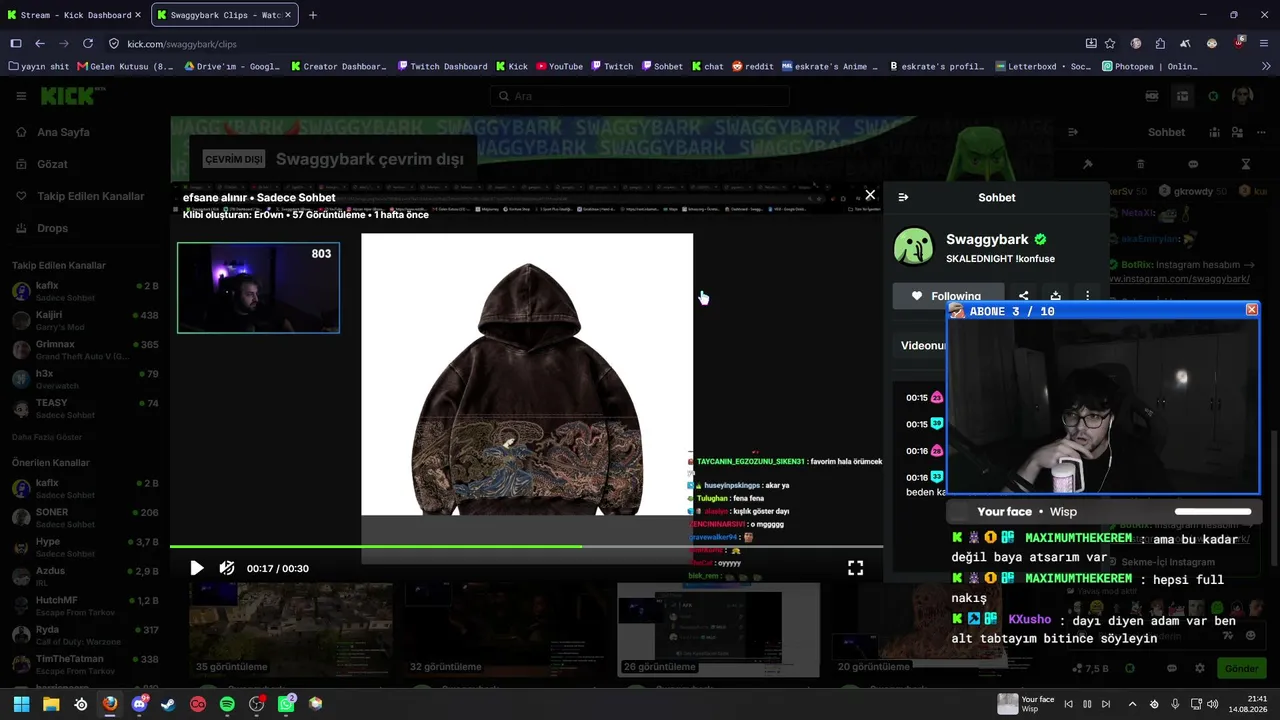Open the TEASY channel in the sidebar
The image size is (1280, 720).
click(85, 408)
